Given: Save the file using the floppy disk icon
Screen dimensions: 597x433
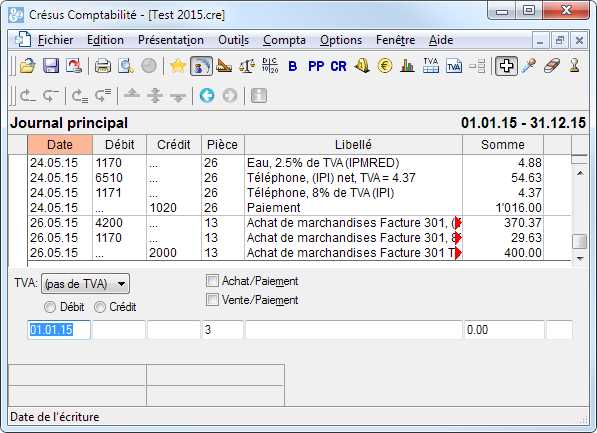Looking at the screenshot, I should pos(51,66).
